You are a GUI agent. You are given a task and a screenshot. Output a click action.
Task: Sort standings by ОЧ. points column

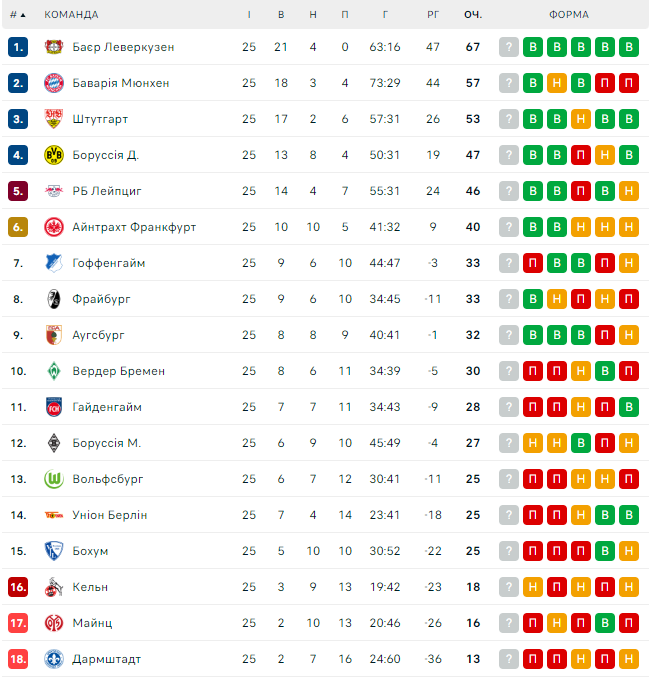click(472, 15)
